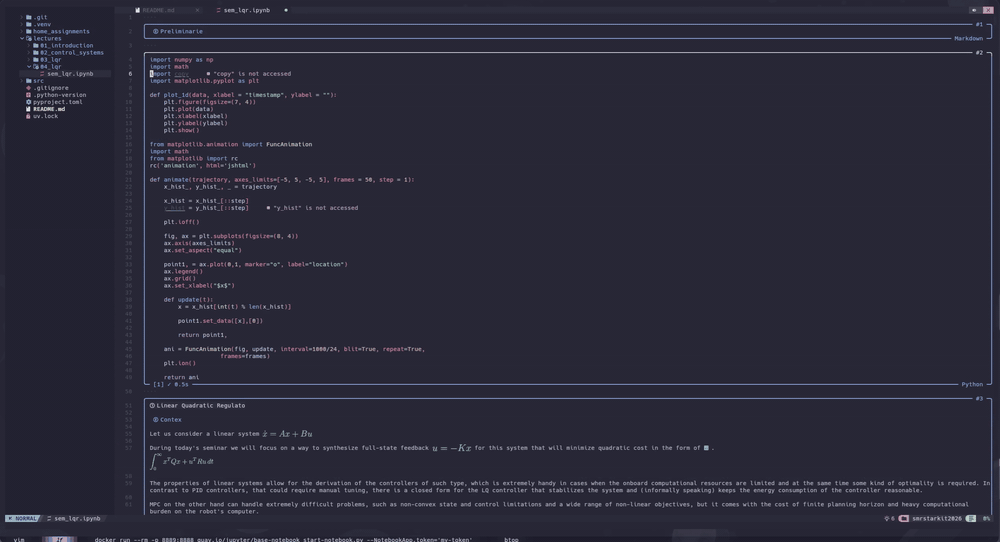Click the smrstarkit2026 statusline entry
Viewport: 1000px width, 542px height.
tap(937, 519)
